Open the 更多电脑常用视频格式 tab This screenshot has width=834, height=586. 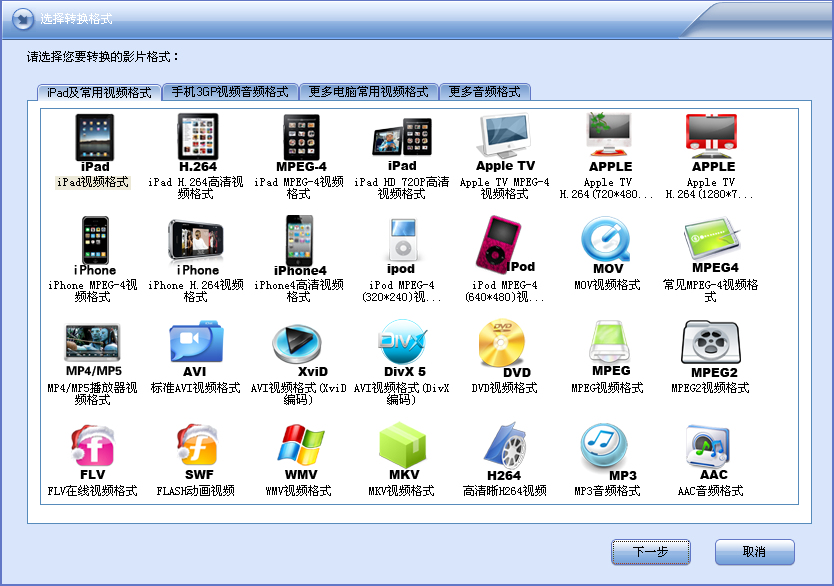(x=368, y=91)
